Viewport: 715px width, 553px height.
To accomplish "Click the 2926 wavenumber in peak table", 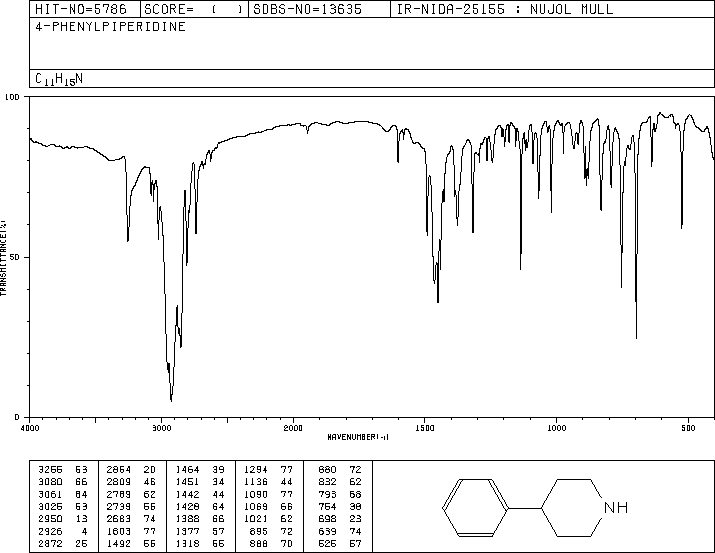I will (x=50, y=532).
